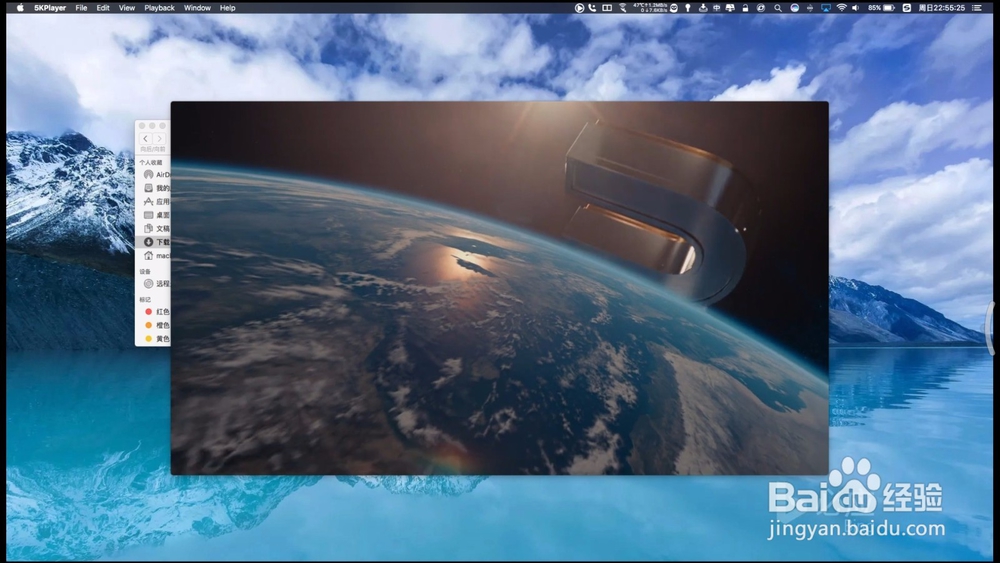
Task: Select 下载 (Downloads) in the Finder sidebar
Action: (153, 242)
